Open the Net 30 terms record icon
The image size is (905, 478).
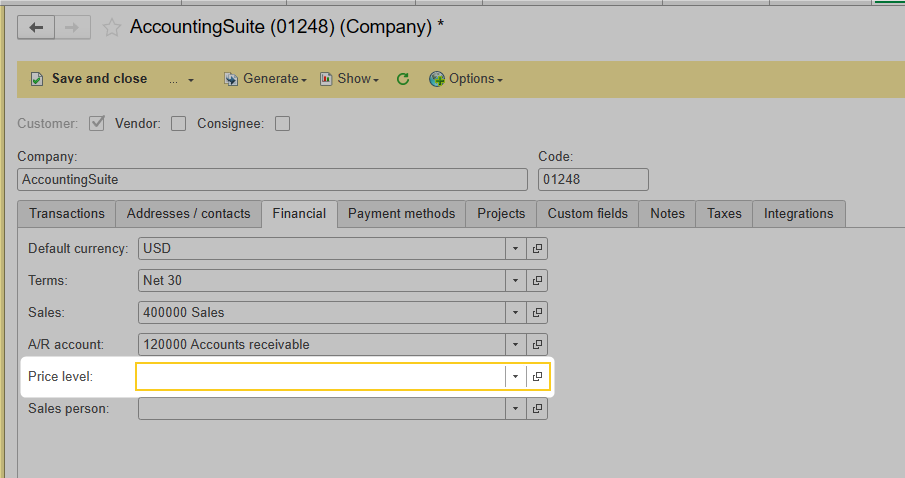537,281
